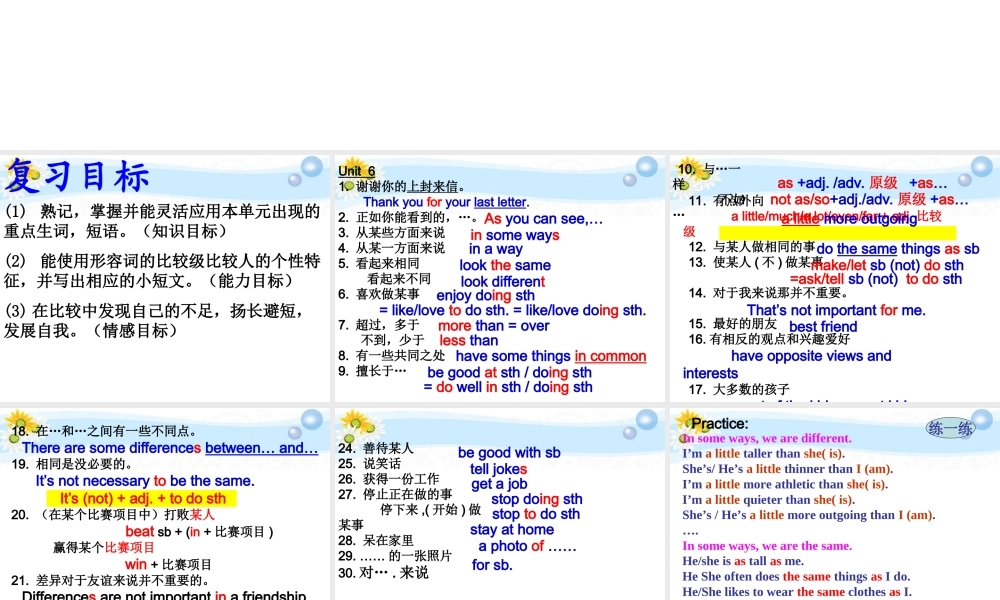The width and height of the screenshot is (1000, 600).
Task: Click the red "As you can see,…" text
Action: coord(543,219)
